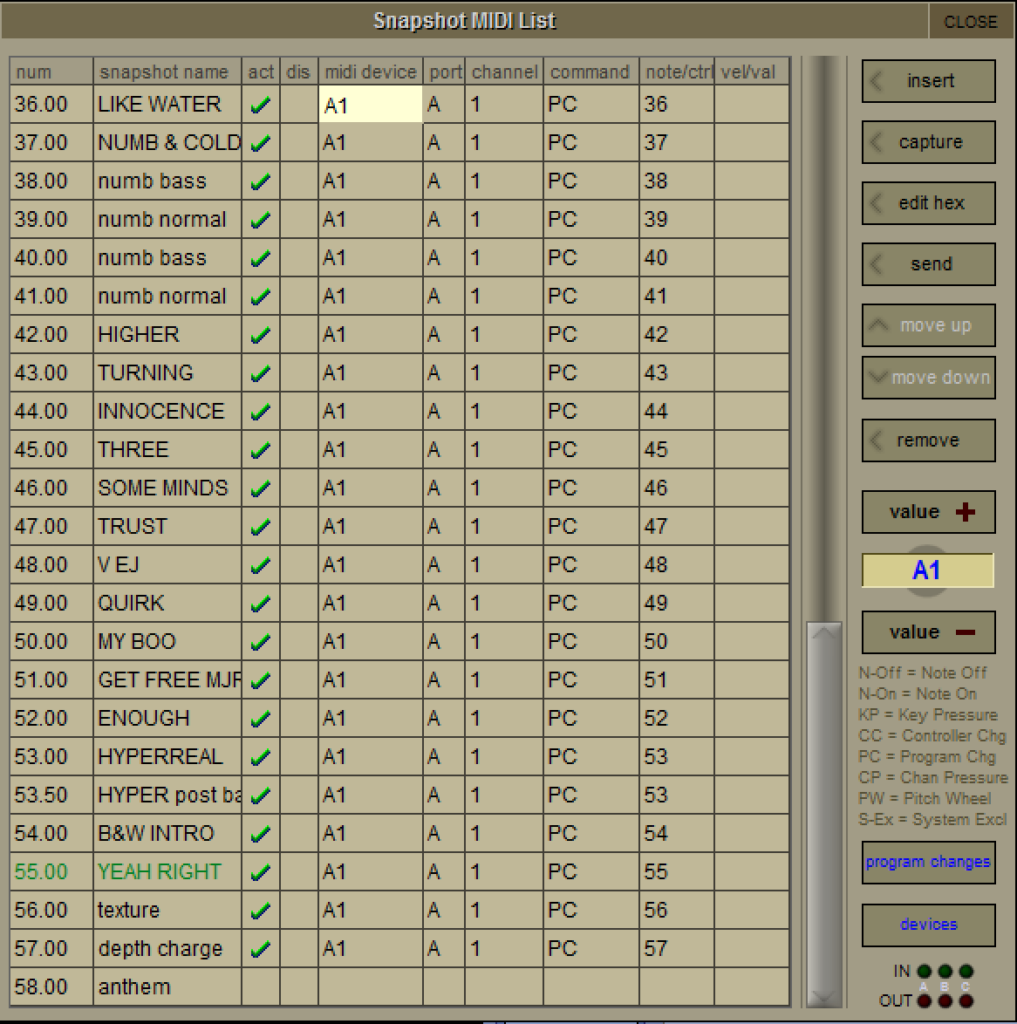Image resolution: width=1017 pixels, height=1024 pixels.
Task: Select snapshot name GET FREE MJF
Action: coord(169,680)
